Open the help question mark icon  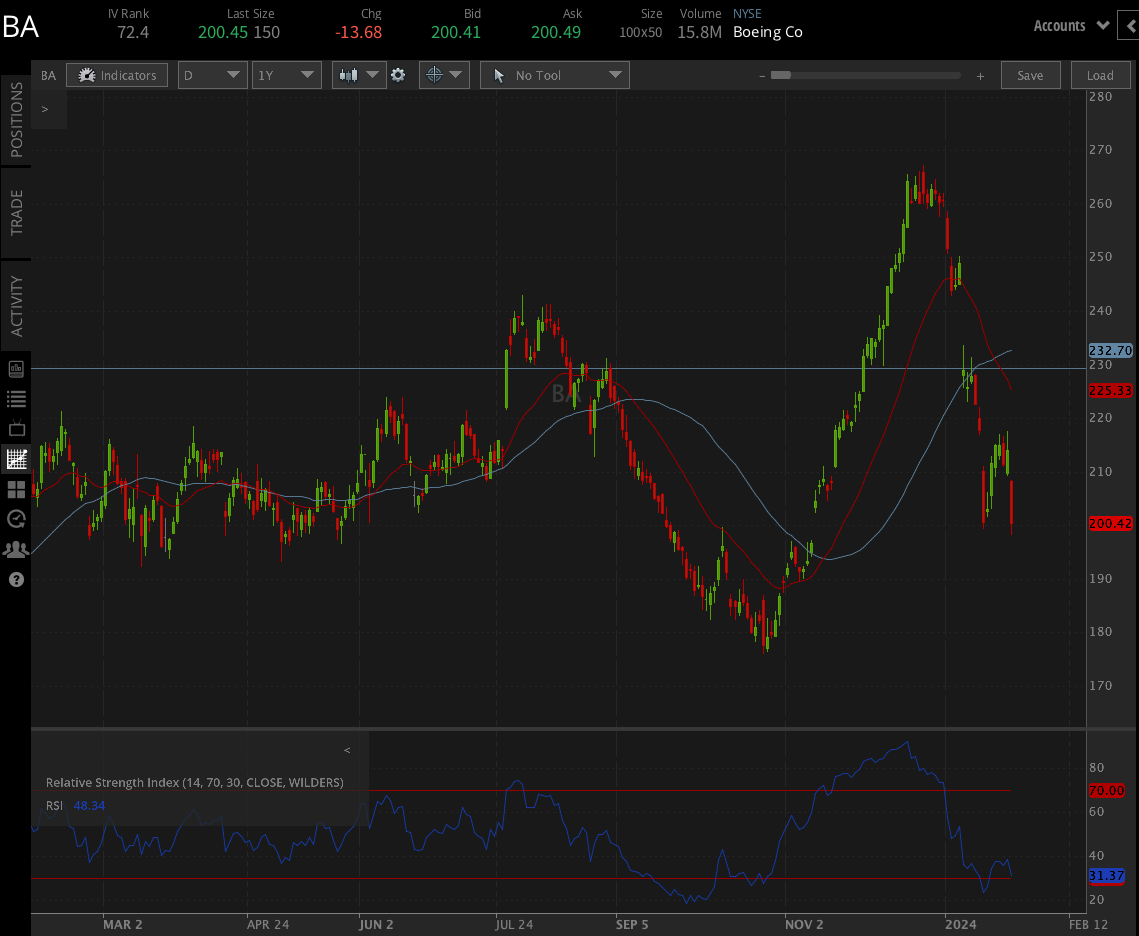click(x=16, y=579)
